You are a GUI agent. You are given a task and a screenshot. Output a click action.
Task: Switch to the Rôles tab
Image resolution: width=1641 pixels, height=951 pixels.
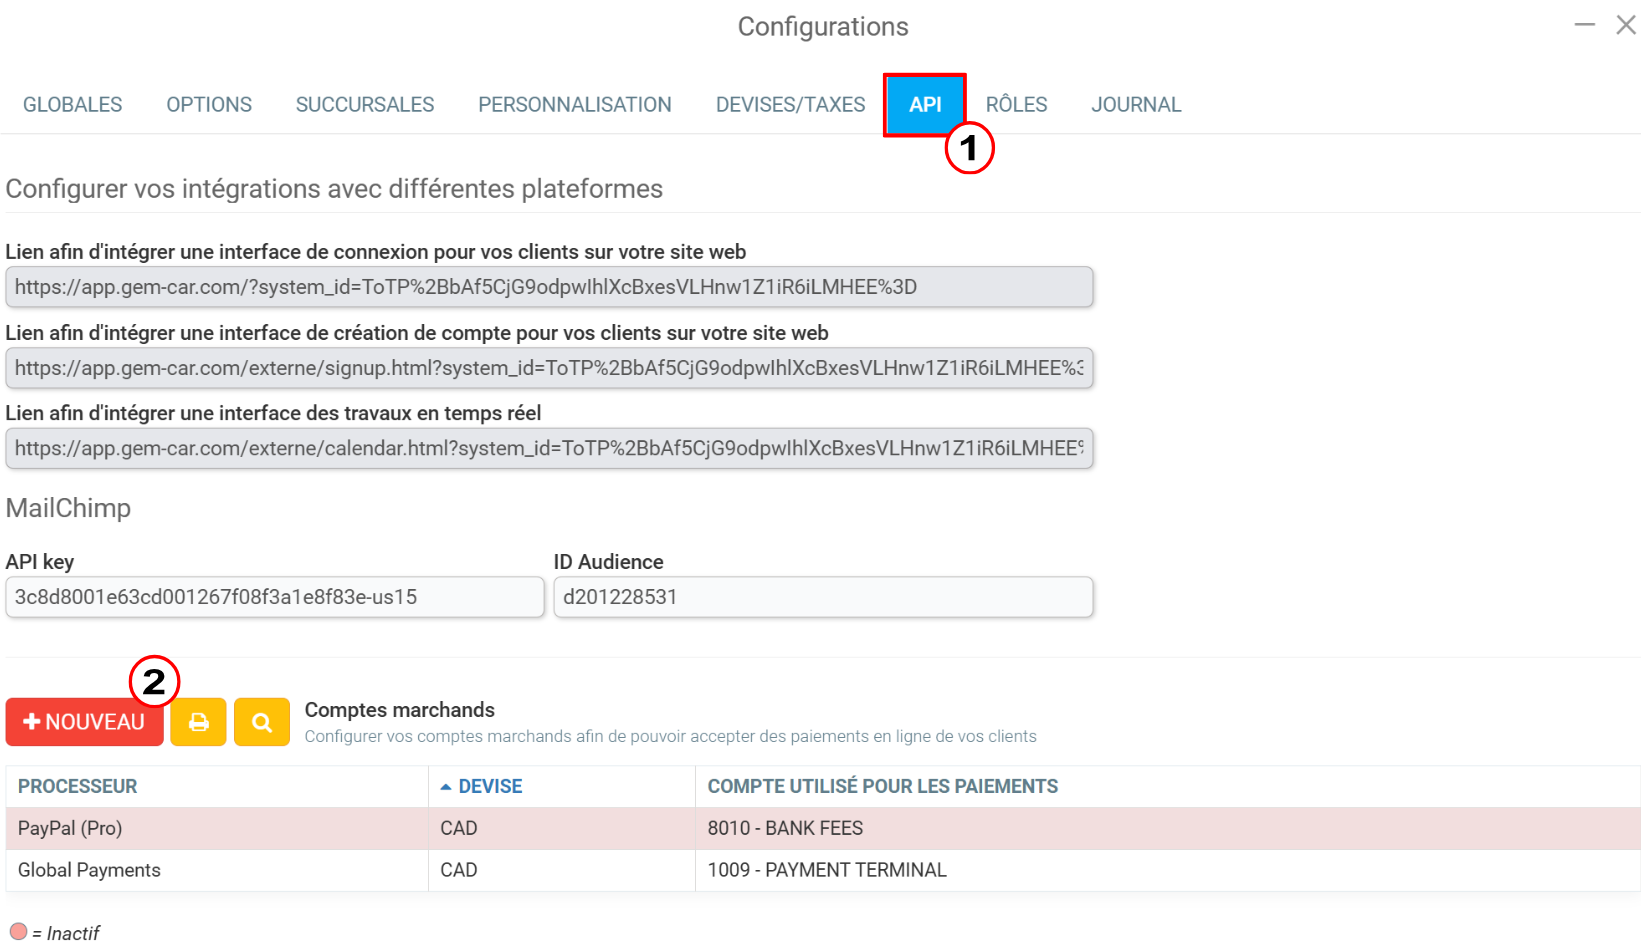tap(1016, 105)
